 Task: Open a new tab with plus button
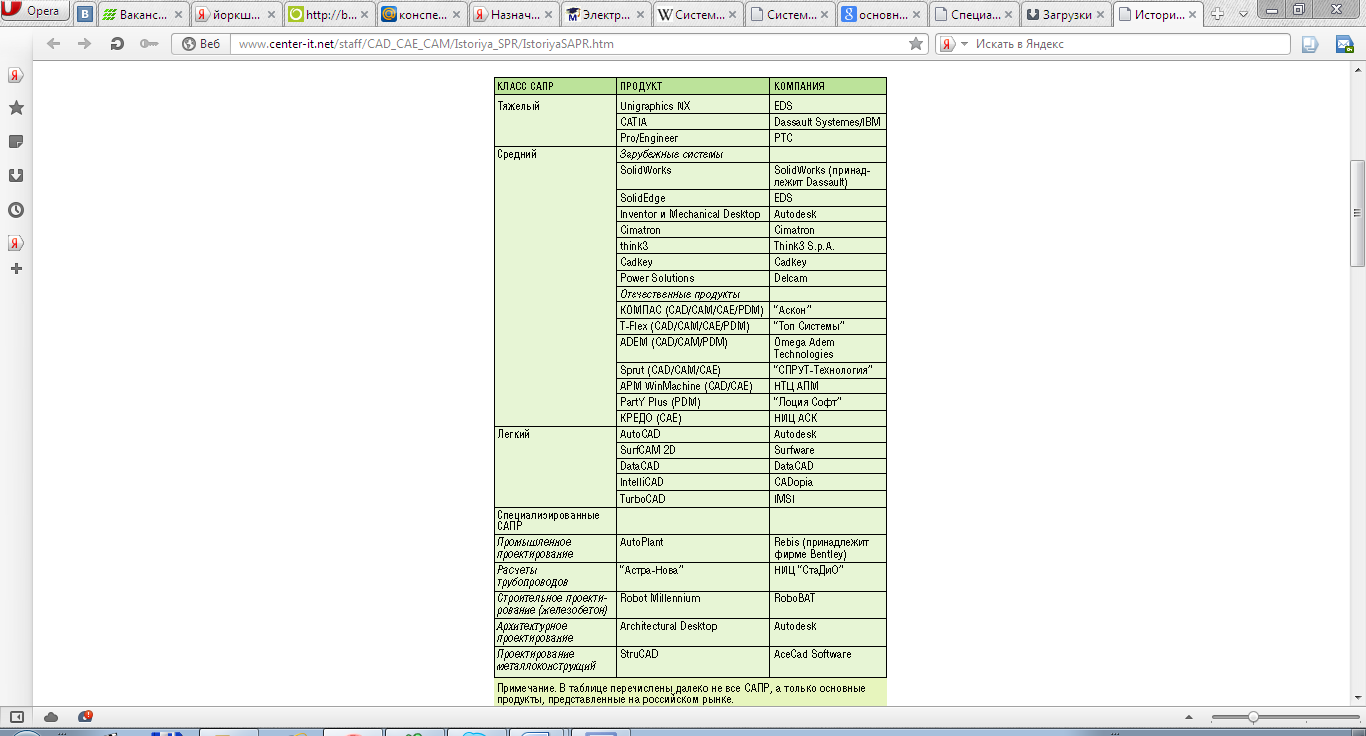pyautogui.click(x=1218, y=14)
